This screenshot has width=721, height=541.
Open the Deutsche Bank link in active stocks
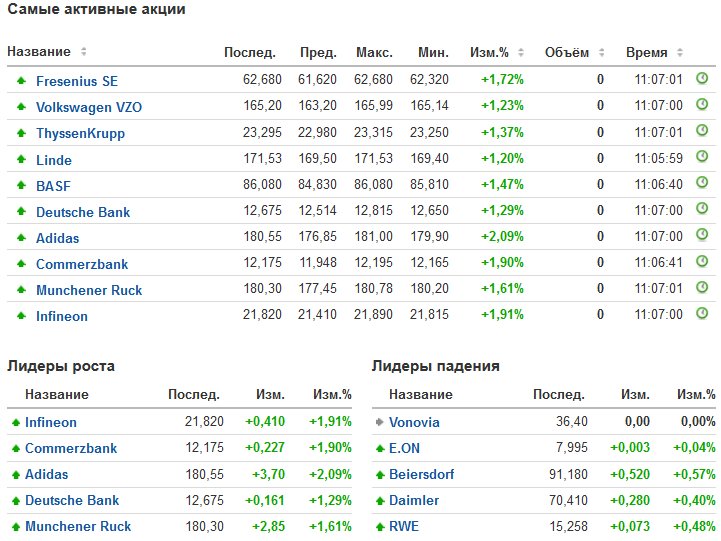(x=83, y=212)
